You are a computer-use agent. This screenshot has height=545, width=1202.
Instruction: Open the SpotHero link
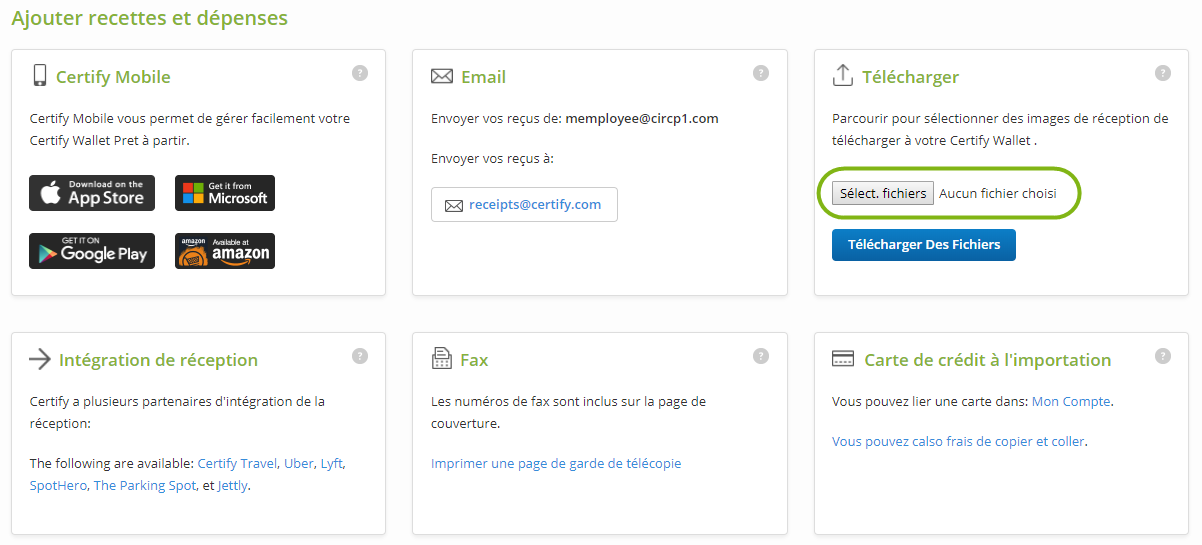58,485
